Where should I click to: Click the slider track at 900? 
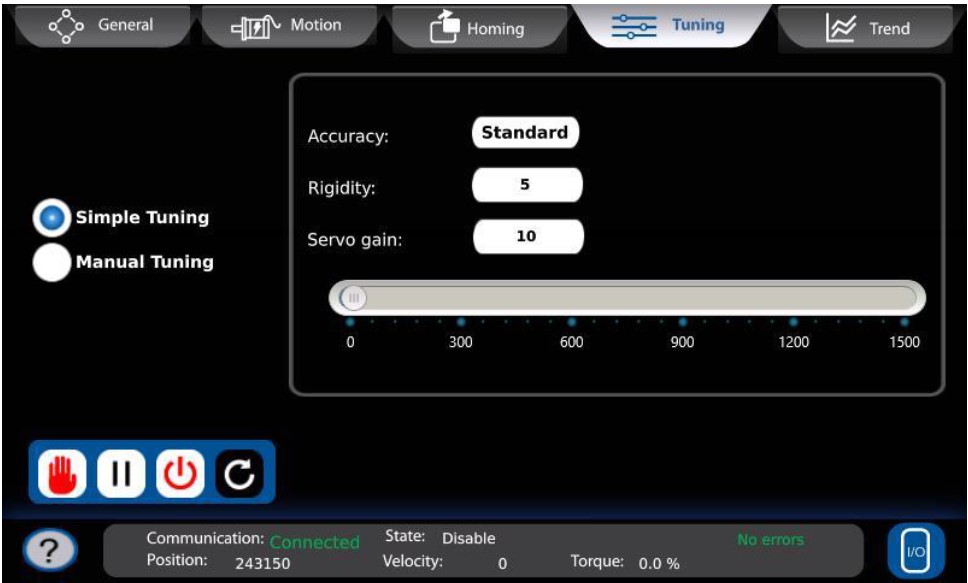coord(682,298)
